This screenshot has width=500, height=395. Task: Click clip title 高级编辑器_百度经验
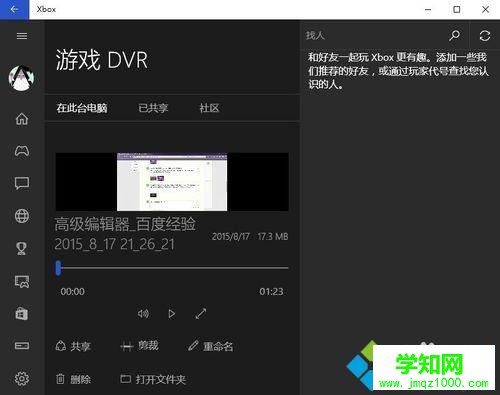(x=125, y=224)
